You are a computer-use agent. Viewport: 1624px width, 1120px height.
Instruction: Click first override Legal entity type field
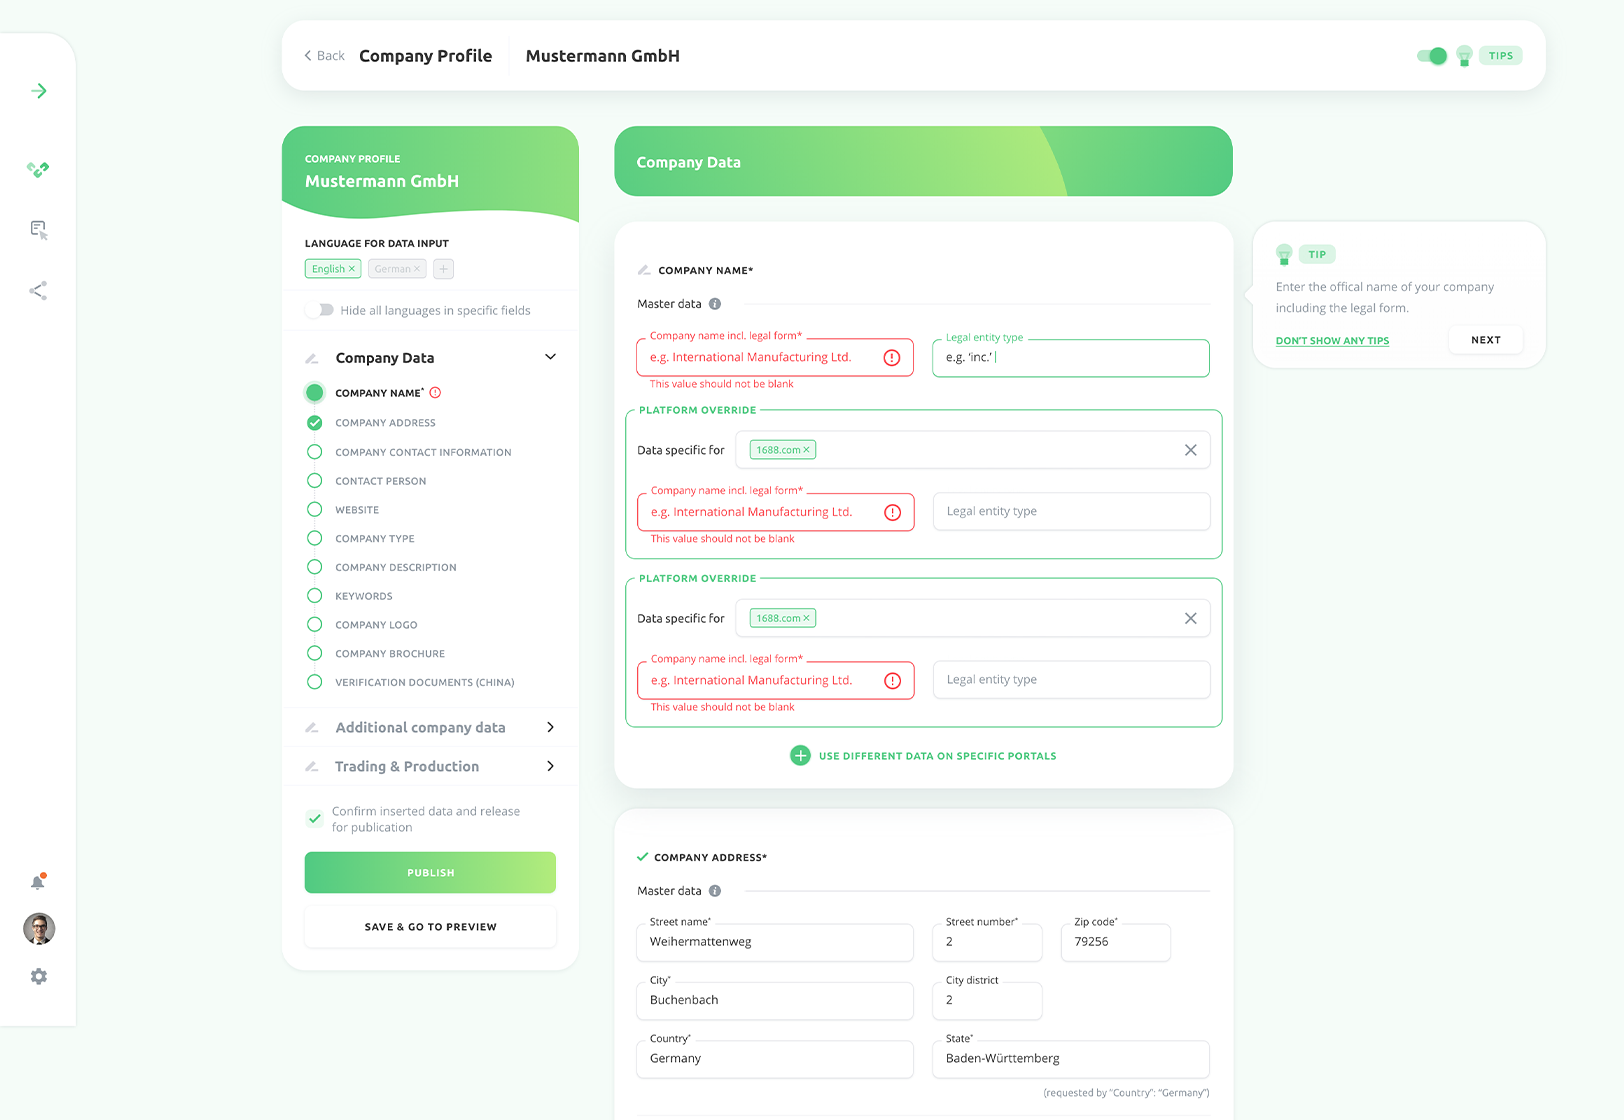pos(1071,511)
